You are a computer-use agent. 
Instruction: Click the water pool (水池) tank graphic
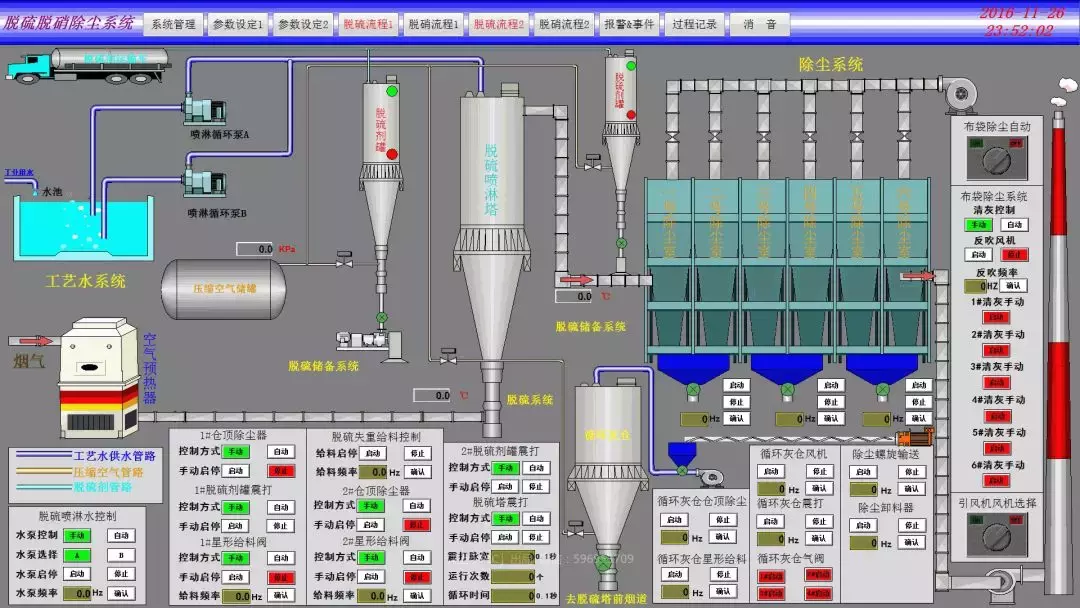click(x=83, y=229)
